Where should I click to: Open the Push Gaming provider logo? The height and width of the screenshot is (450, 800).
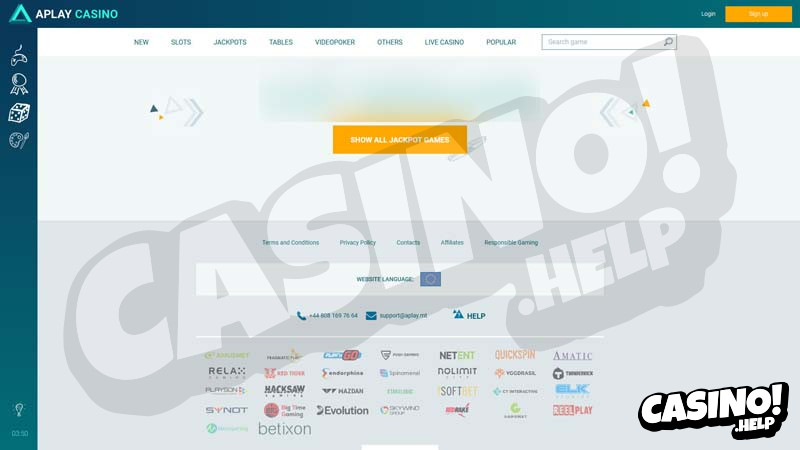(x=400, y=355)
